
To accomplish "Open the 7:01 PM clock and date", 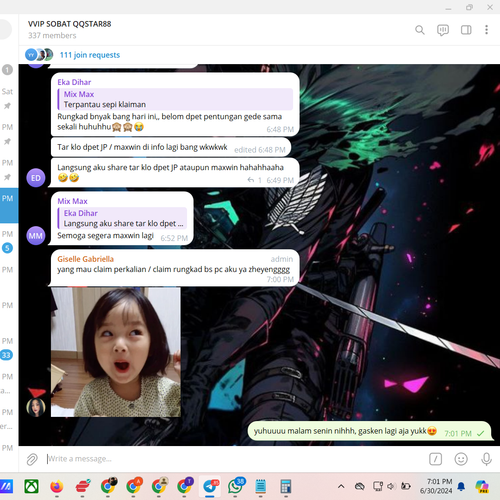I will point(436,486).
